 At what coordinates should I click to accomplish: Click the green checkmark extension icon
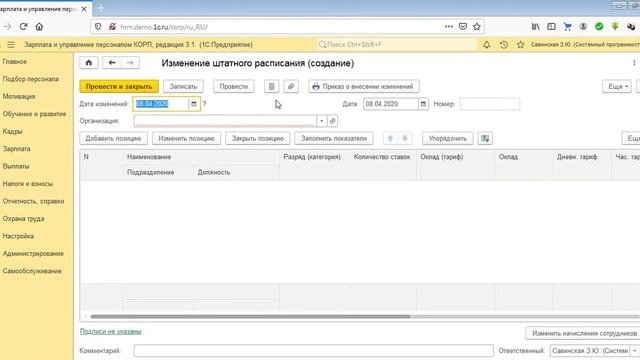click(599, 27)
